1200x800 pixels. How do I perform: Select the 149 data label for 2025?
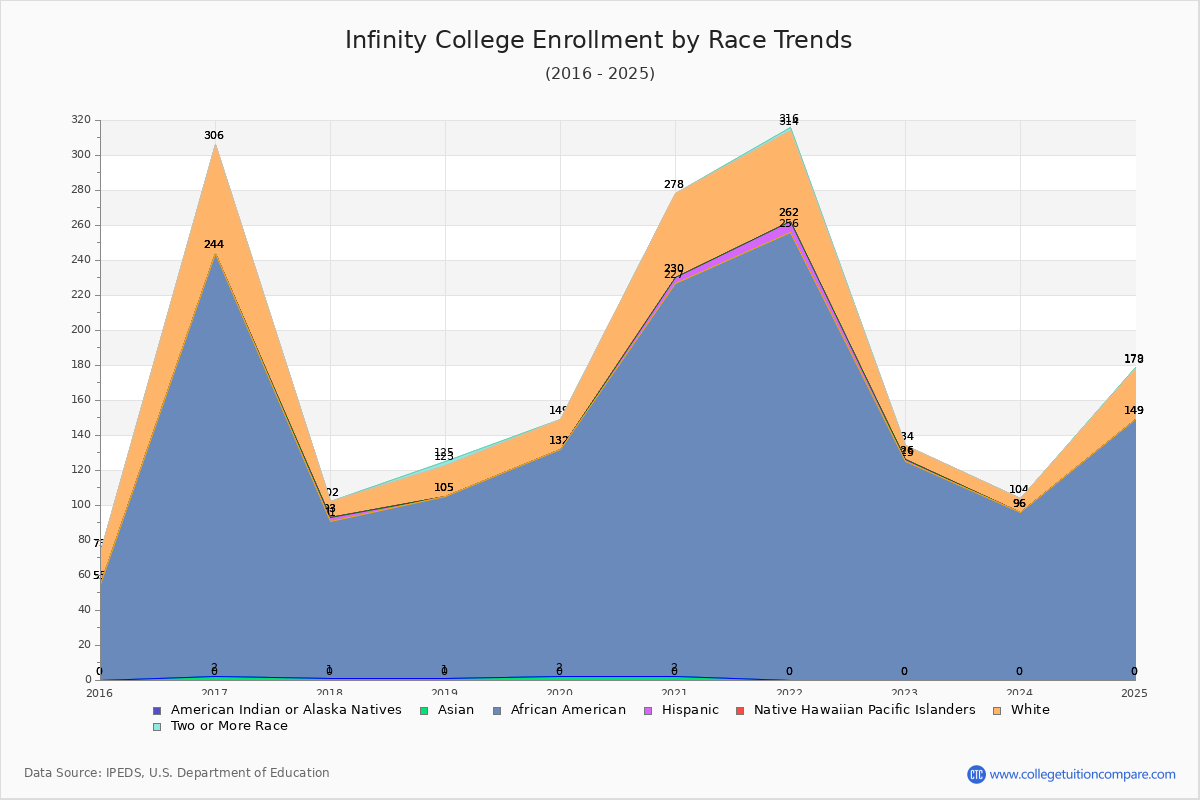click(x=1134, y=411)
